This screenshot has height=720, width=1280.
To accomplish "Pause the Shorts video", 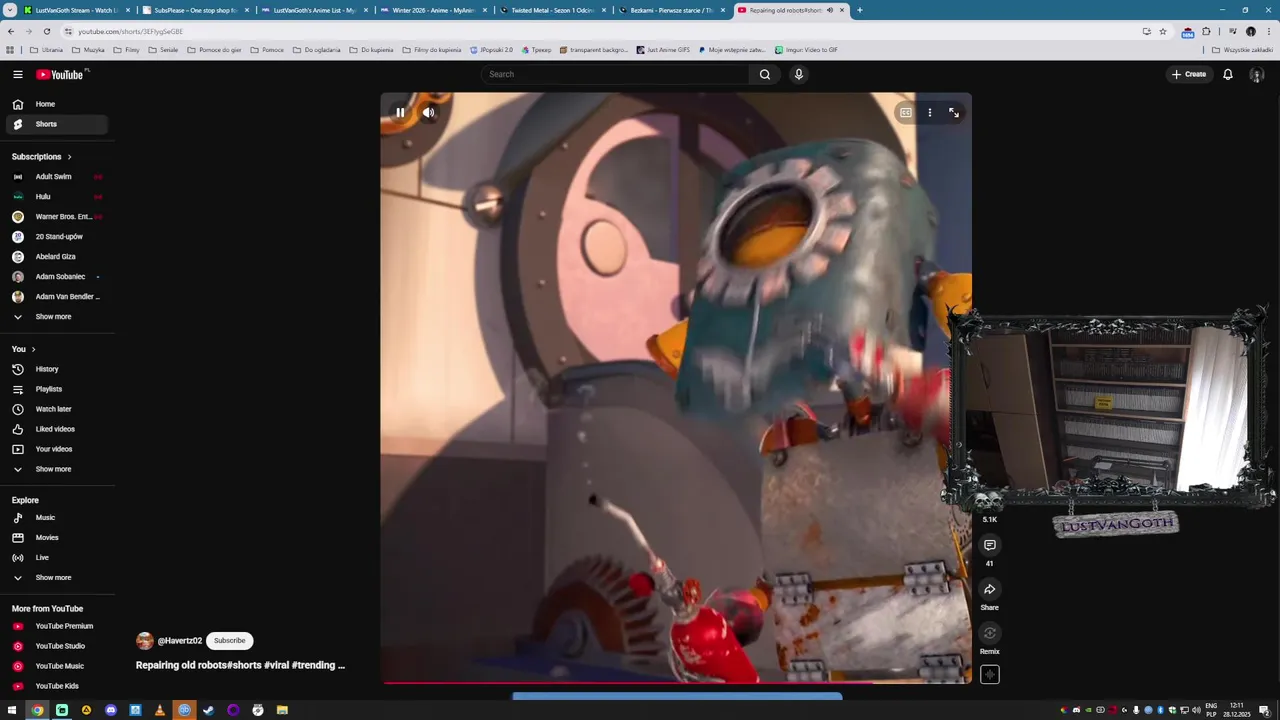I will point(400,112).
